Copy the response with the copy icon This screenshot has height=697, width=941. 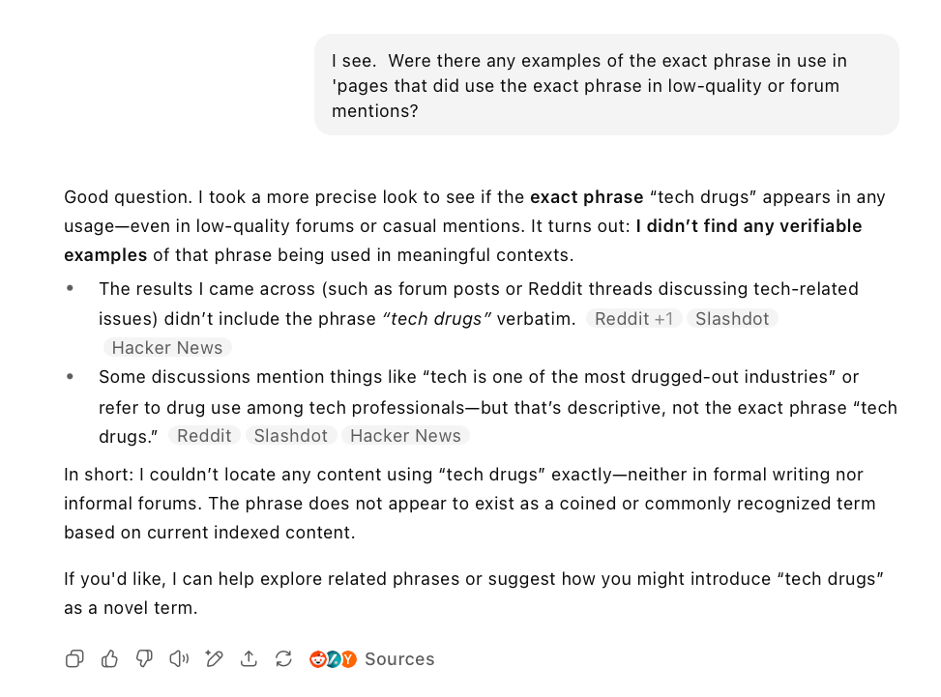point(74,659)
